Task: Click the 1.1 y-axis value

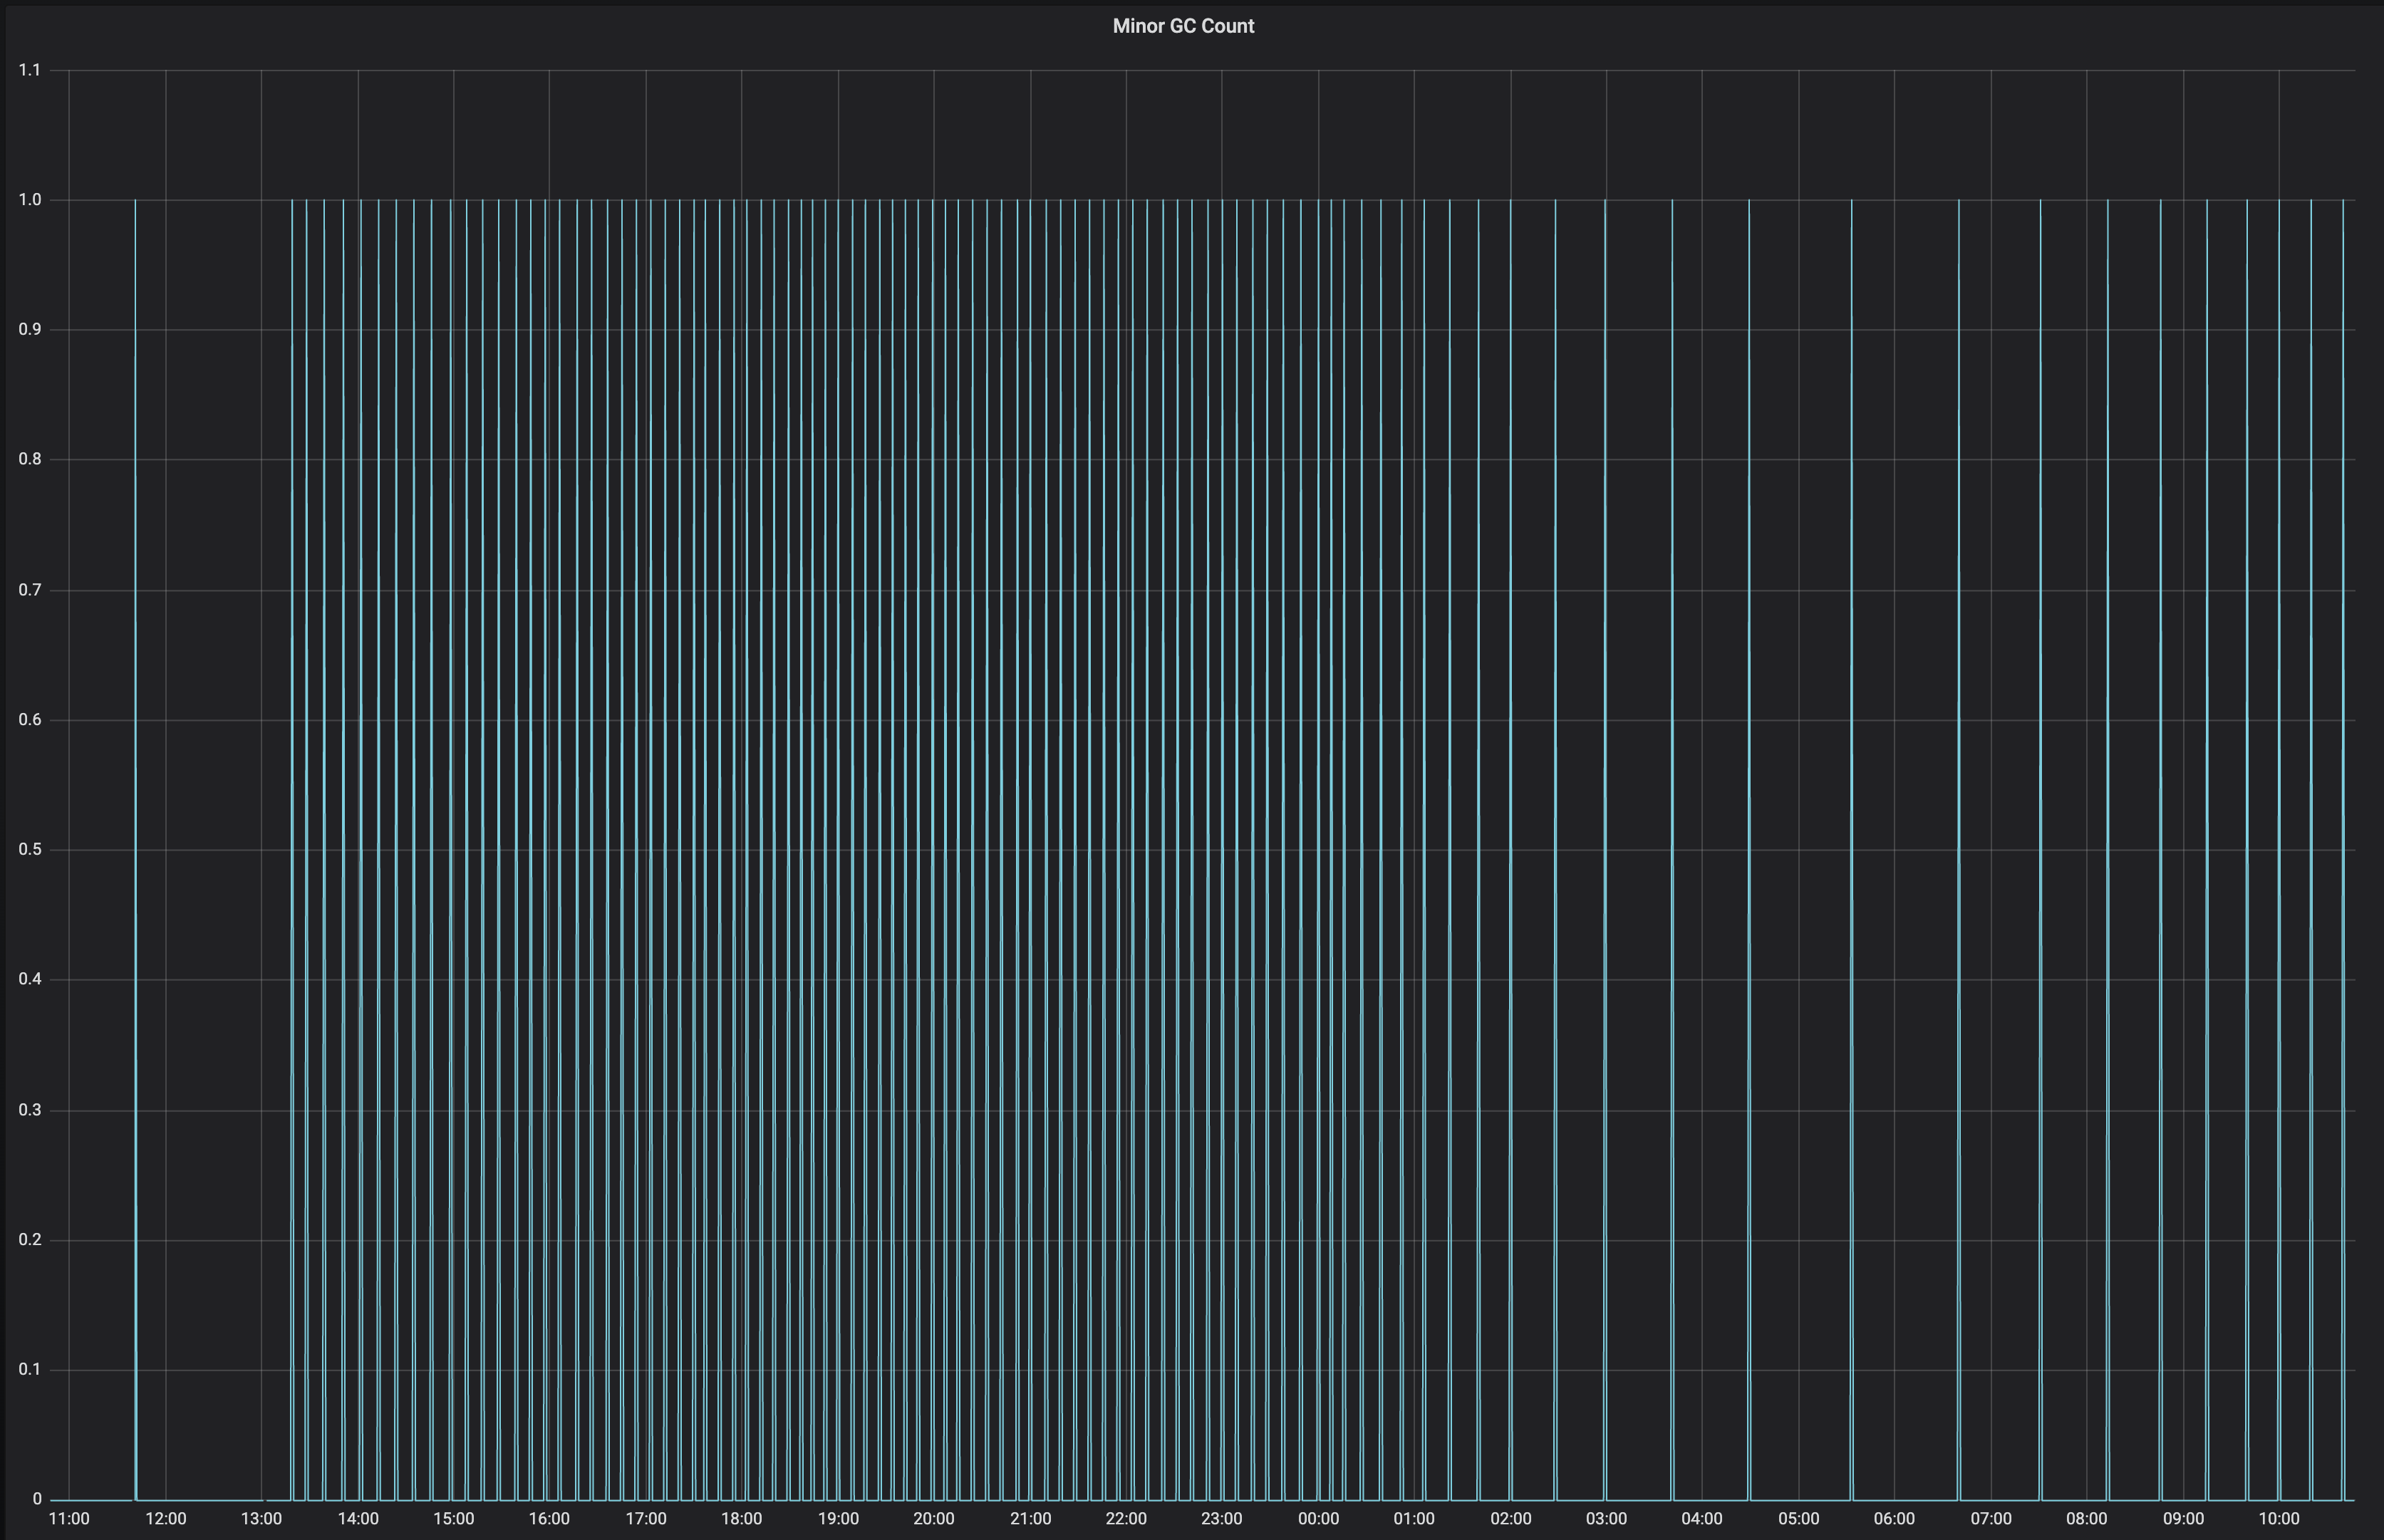Action: (x=30, y=70)
